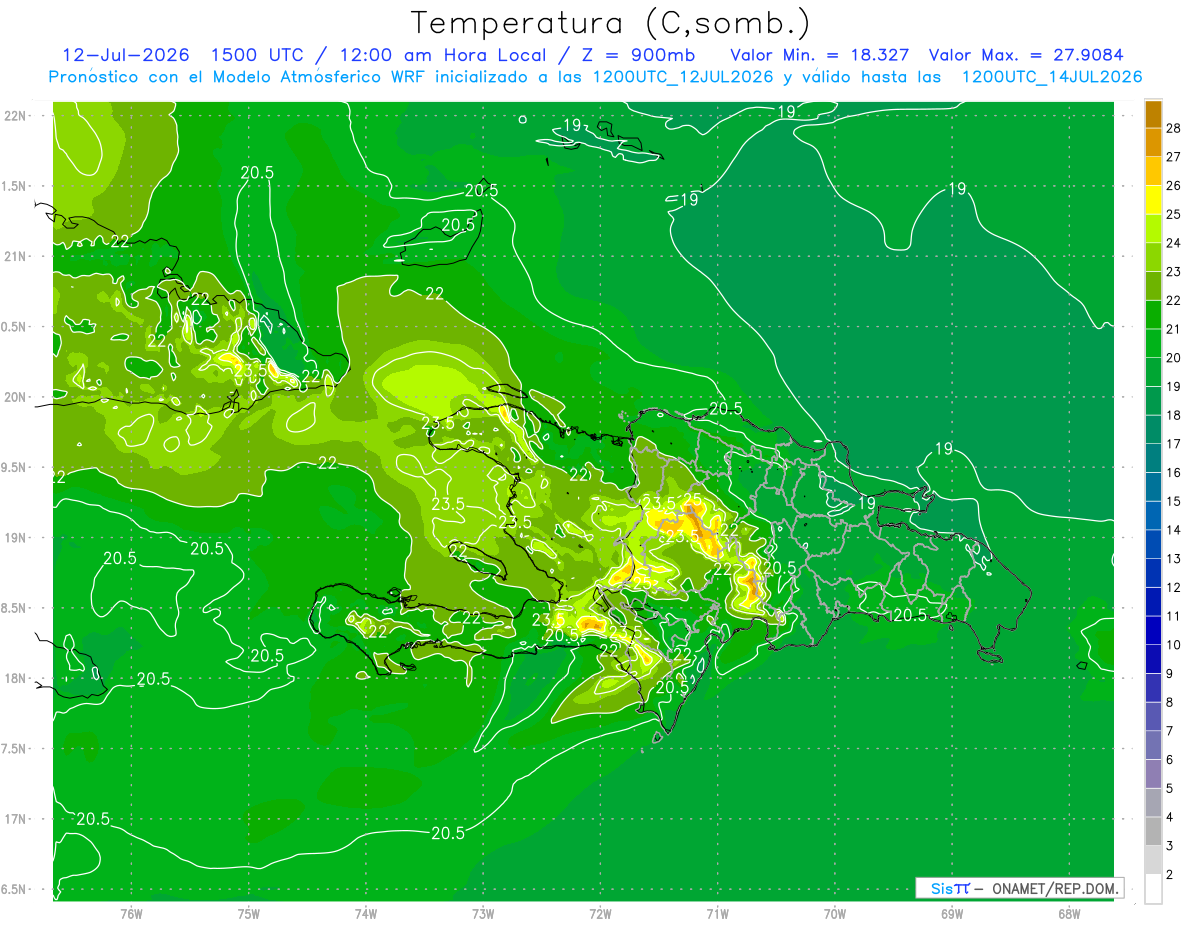This screenshot has height=927, width=1200.
Task: Click the Valor Min. = 18.327 text
Action: pyautogui.click(x=819, y=55)
